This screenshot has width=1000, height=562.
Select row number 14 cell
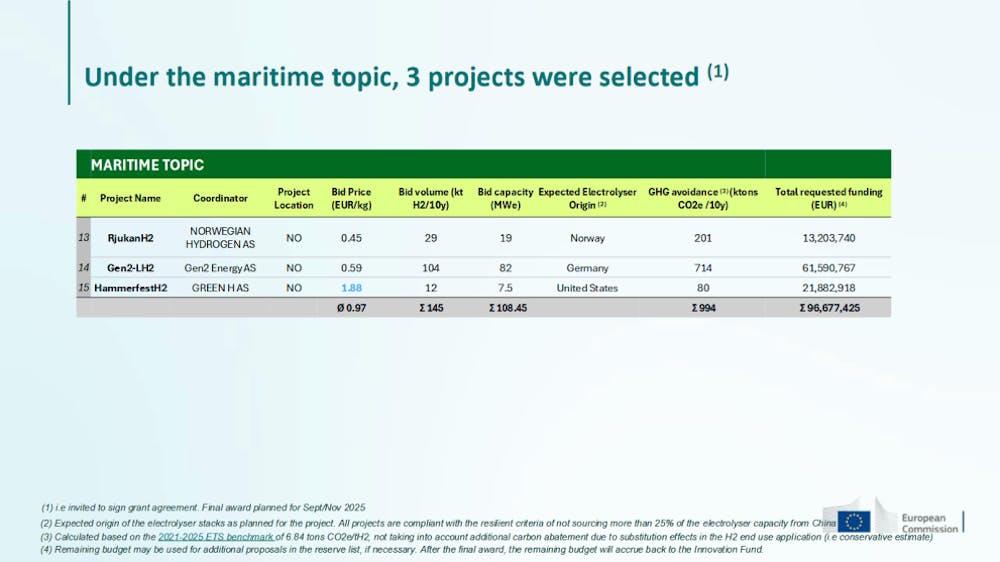(x=84, y=267)
